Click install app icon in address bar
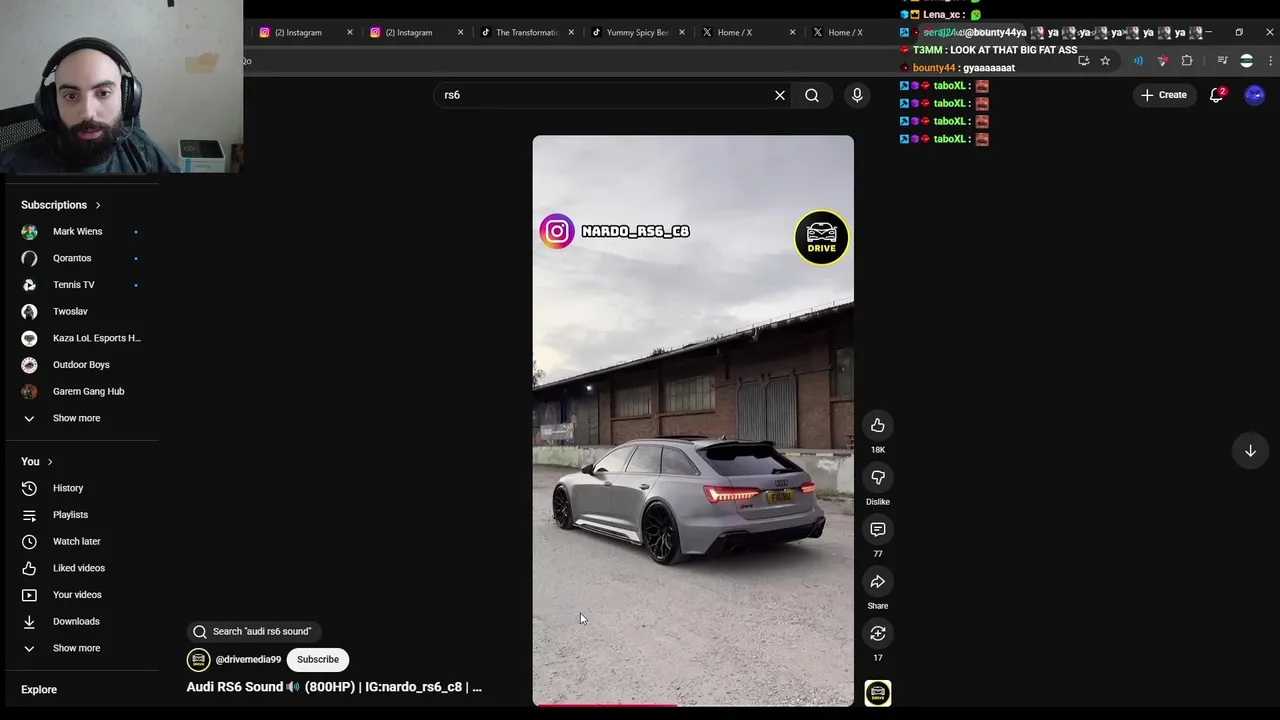Screen dimensions: 1280x720 [x=1084, y=61]
